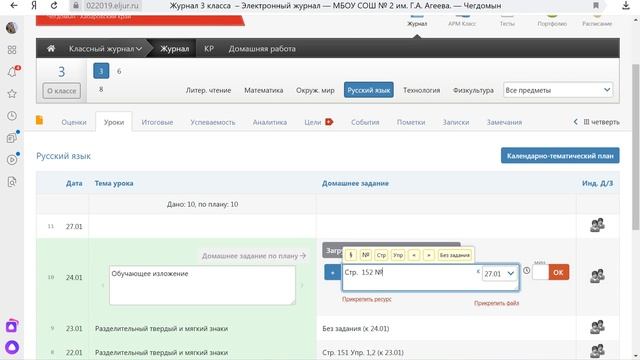Image resolution: width=640 pixels, height=360 pixels.
Task: Insert the № symbol into homework
Action: pos(366,255)
